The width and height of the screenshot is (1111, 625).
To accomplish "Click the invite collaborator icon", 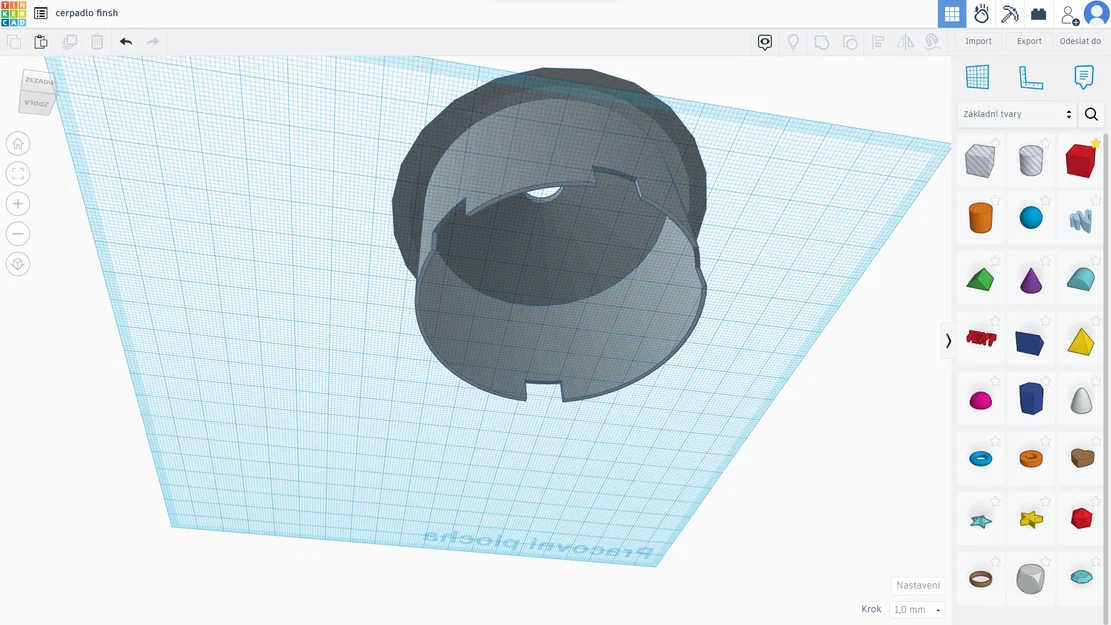I will (1069, 14).
